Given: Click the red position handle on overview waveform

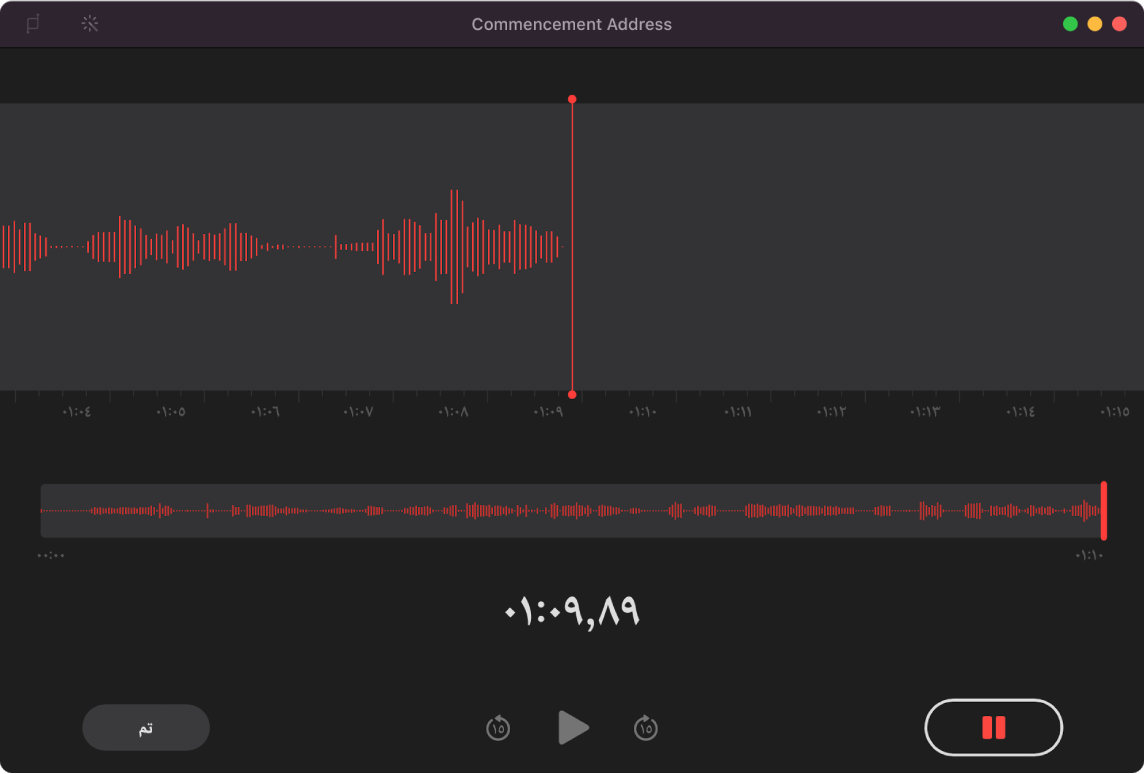Looking at the screenshot, I should tap(1103, 510).
